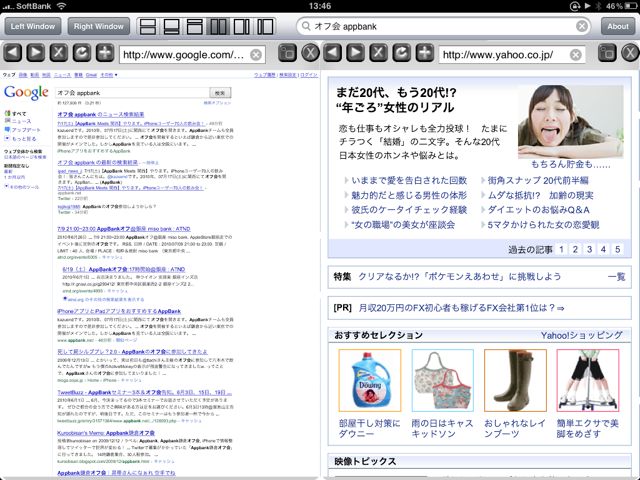Expand the その他 dropdown in Google top bar
The image size is (640, 480).
(109, 75)
